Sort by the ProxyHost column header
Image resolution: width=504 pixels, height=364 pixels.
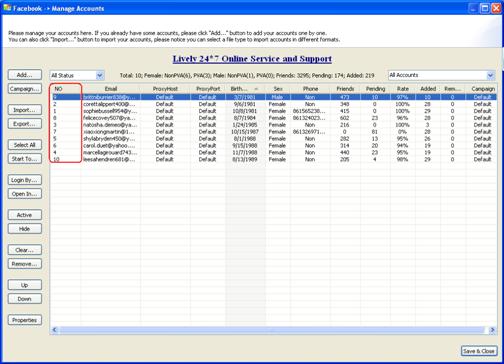click(x=165, y=89)
